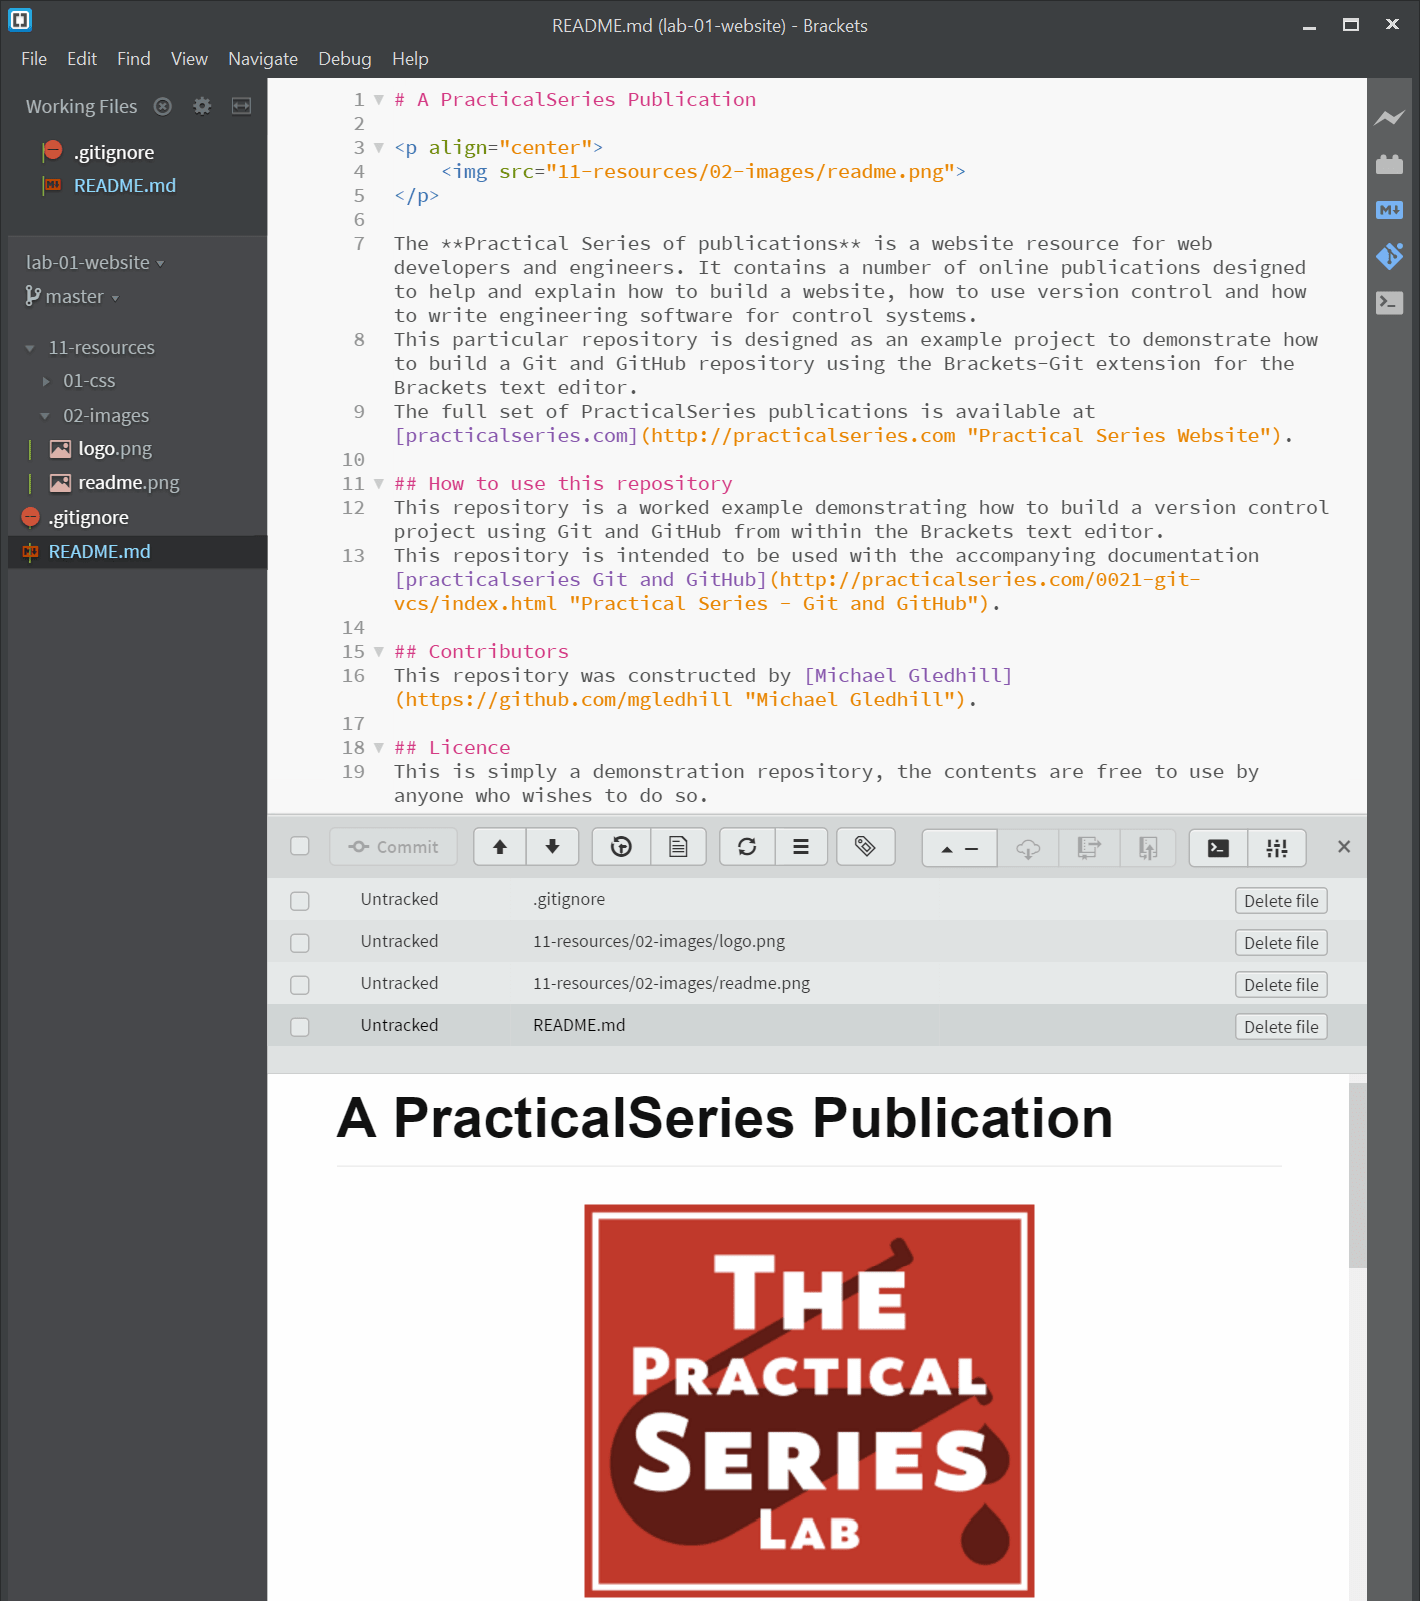The height and width of the screenshot is (1601, 1420).
Task: Click the Brackets app logo in title bar
Action: 20,19
